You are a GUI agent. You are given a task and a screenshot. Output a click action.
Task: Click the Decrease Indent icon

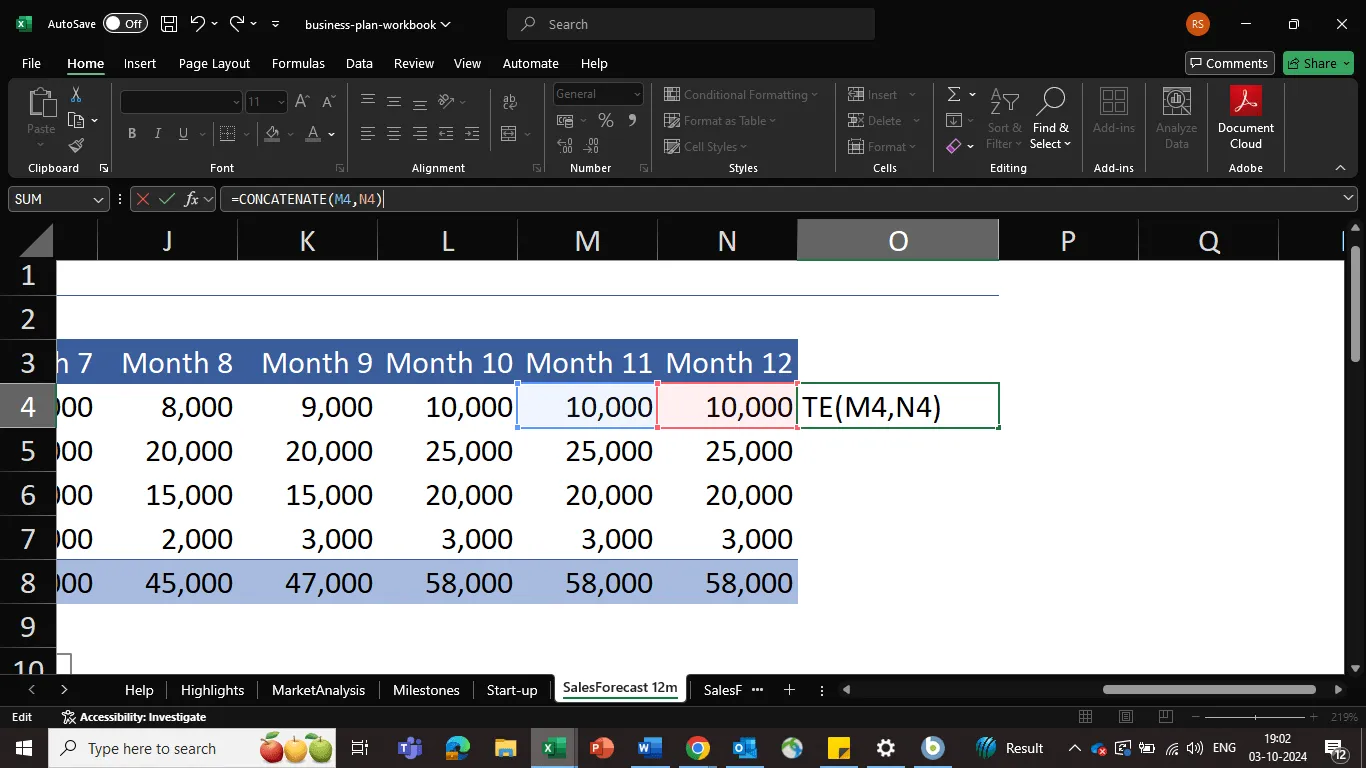pos(446,133)
